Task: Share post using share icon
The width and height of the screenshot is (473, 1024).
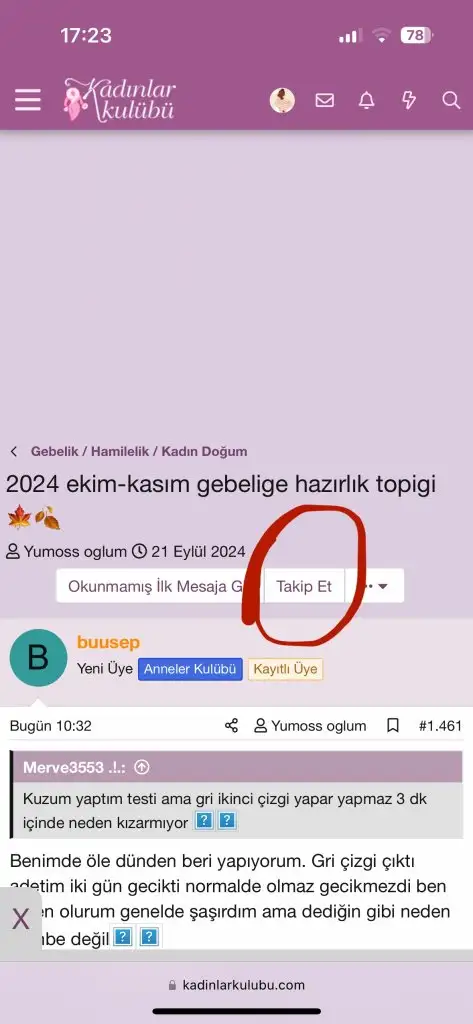Action: (x=231, y=726)
